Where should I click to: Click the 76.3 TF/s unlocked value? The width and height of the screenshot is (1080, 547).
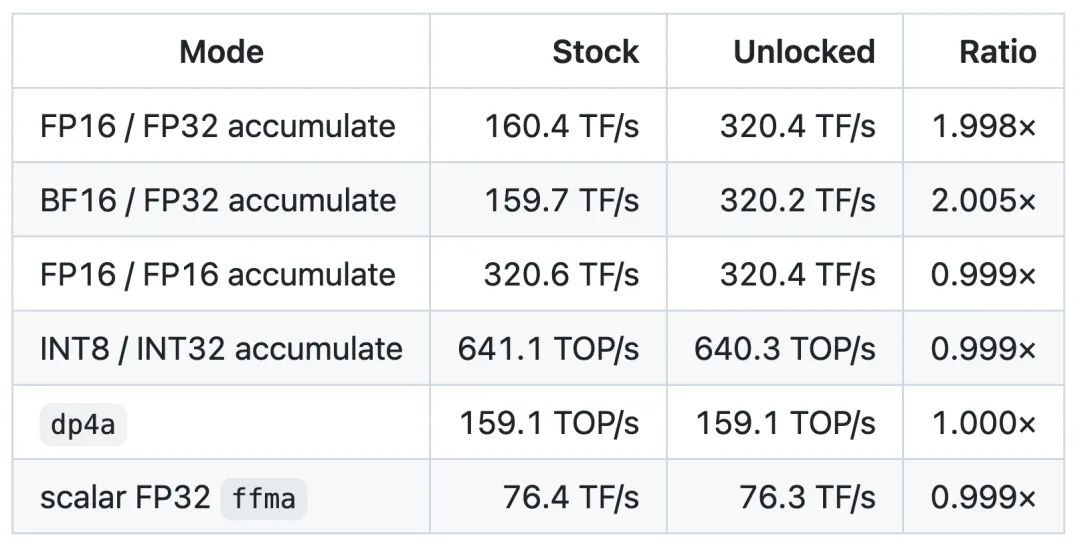pyautogui.click(x=808, y=497)
